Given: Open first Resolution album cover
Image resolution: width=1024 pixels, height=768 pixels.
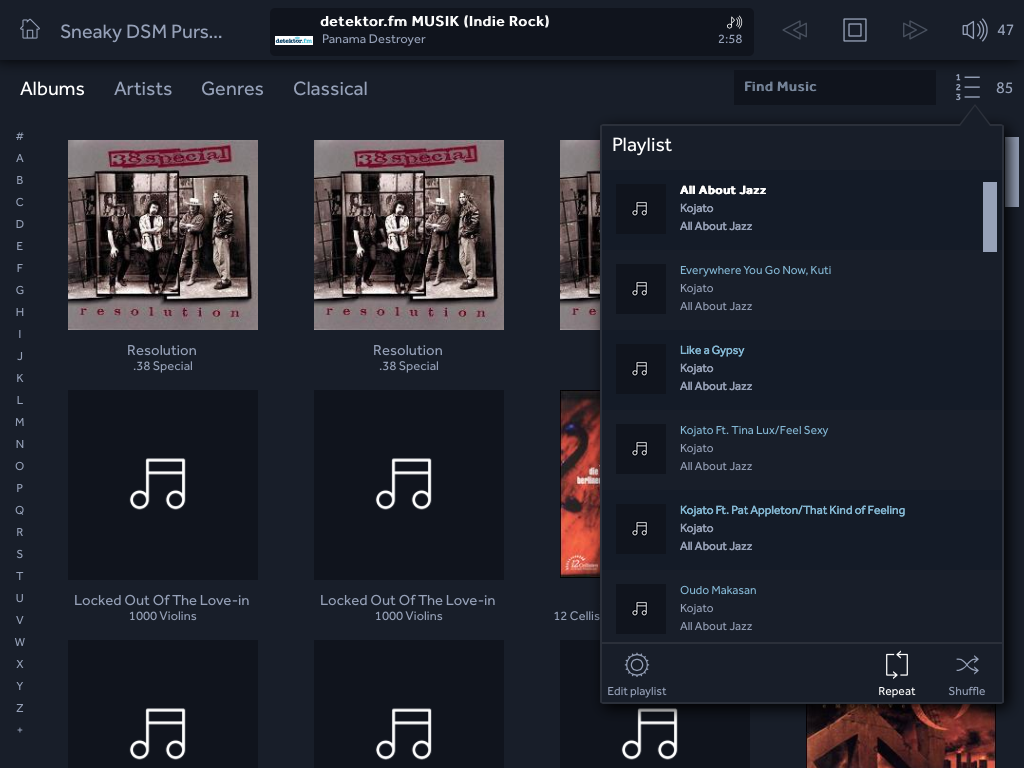Looking at the screenshot, I should [x=163, y=234].
